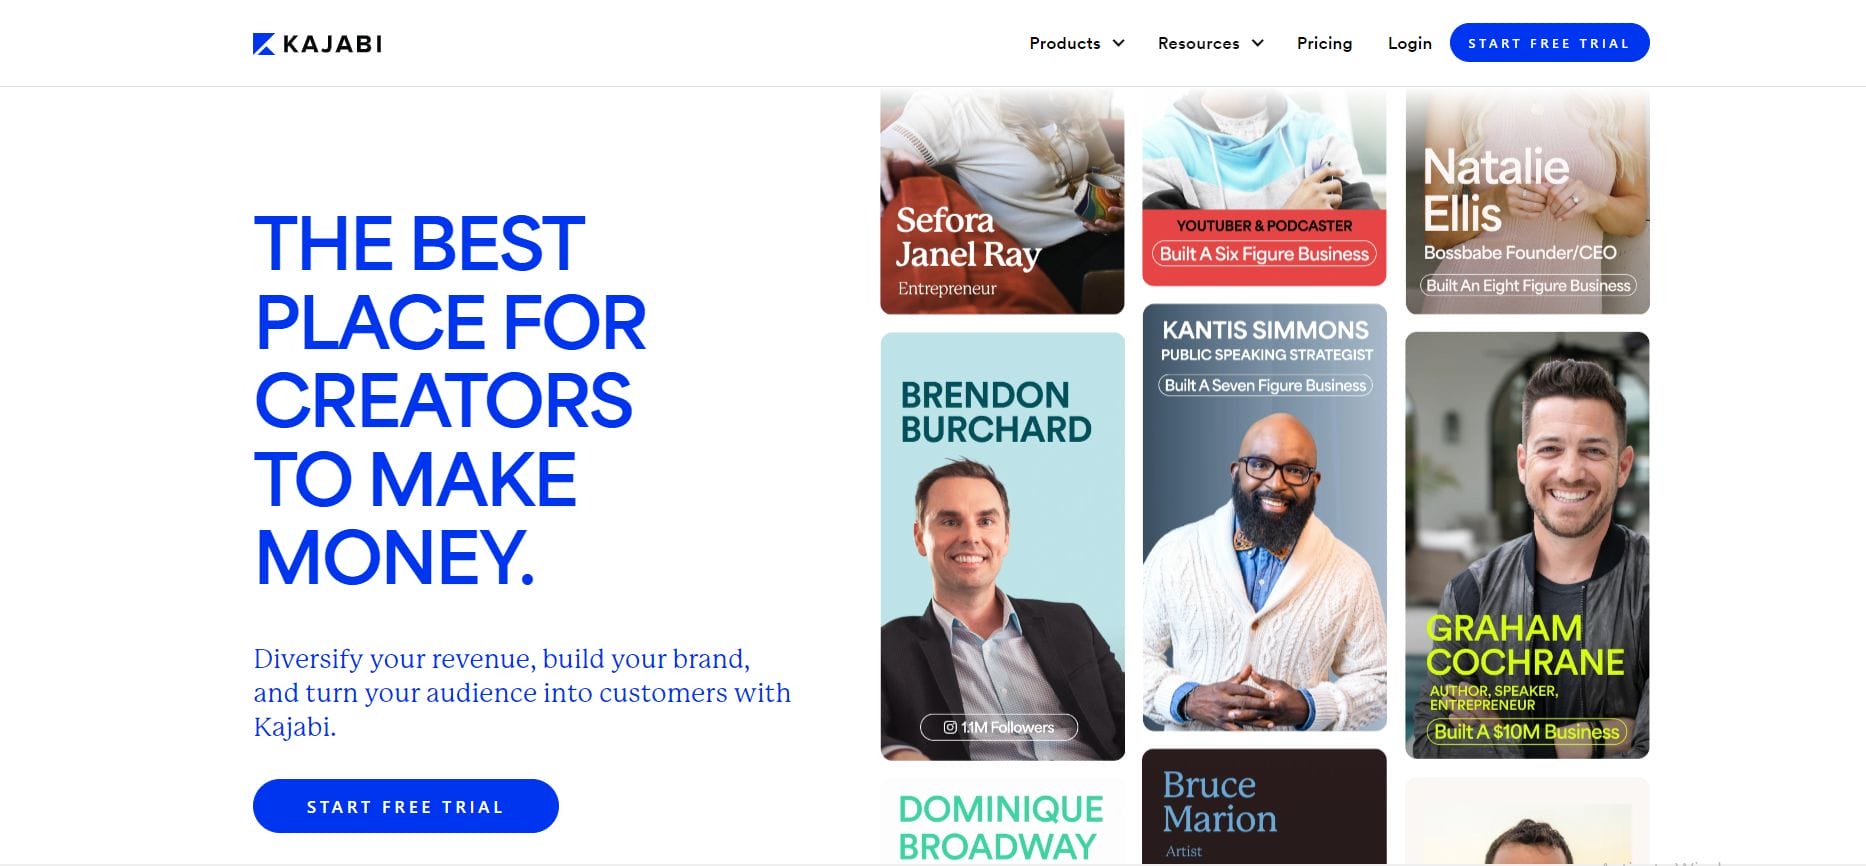
Task: Open the Youtuber & Podcaster card
Action: coord(1264,187)
